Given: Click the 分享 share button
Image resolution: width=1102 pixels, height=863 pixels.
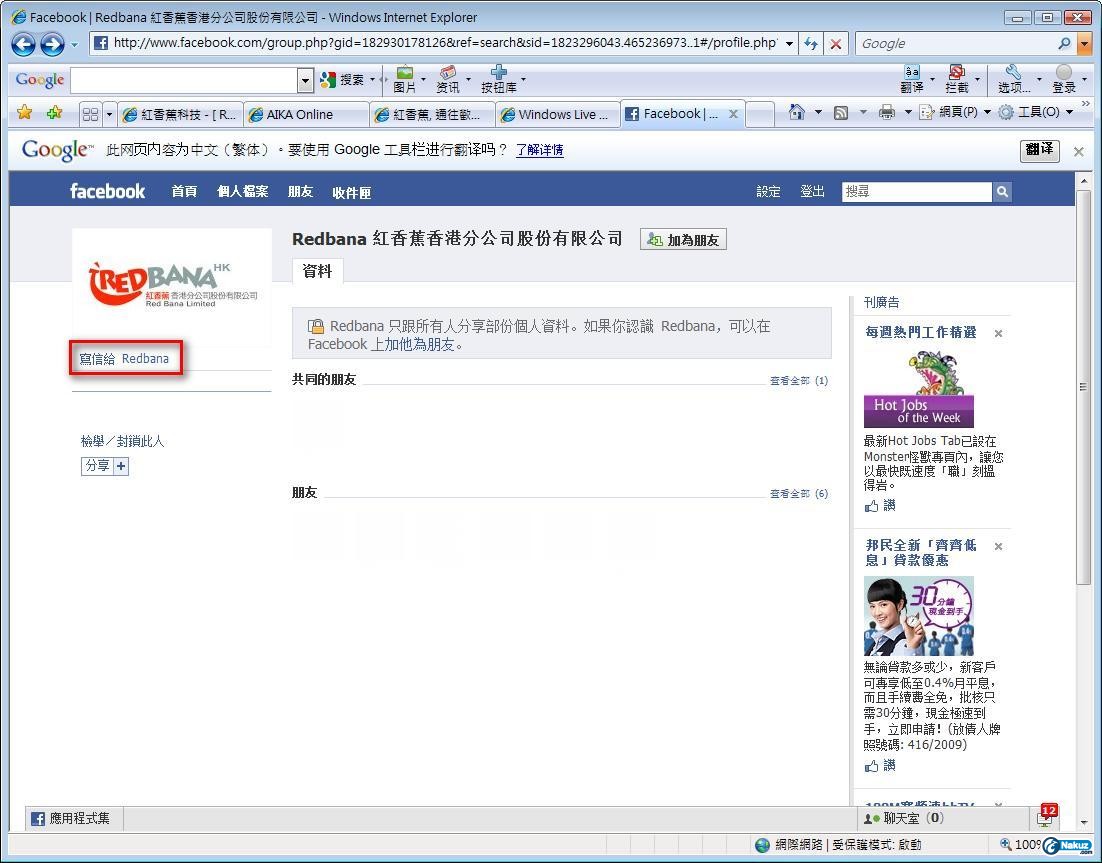Looking at the screenshot, I should coord(105,466).
